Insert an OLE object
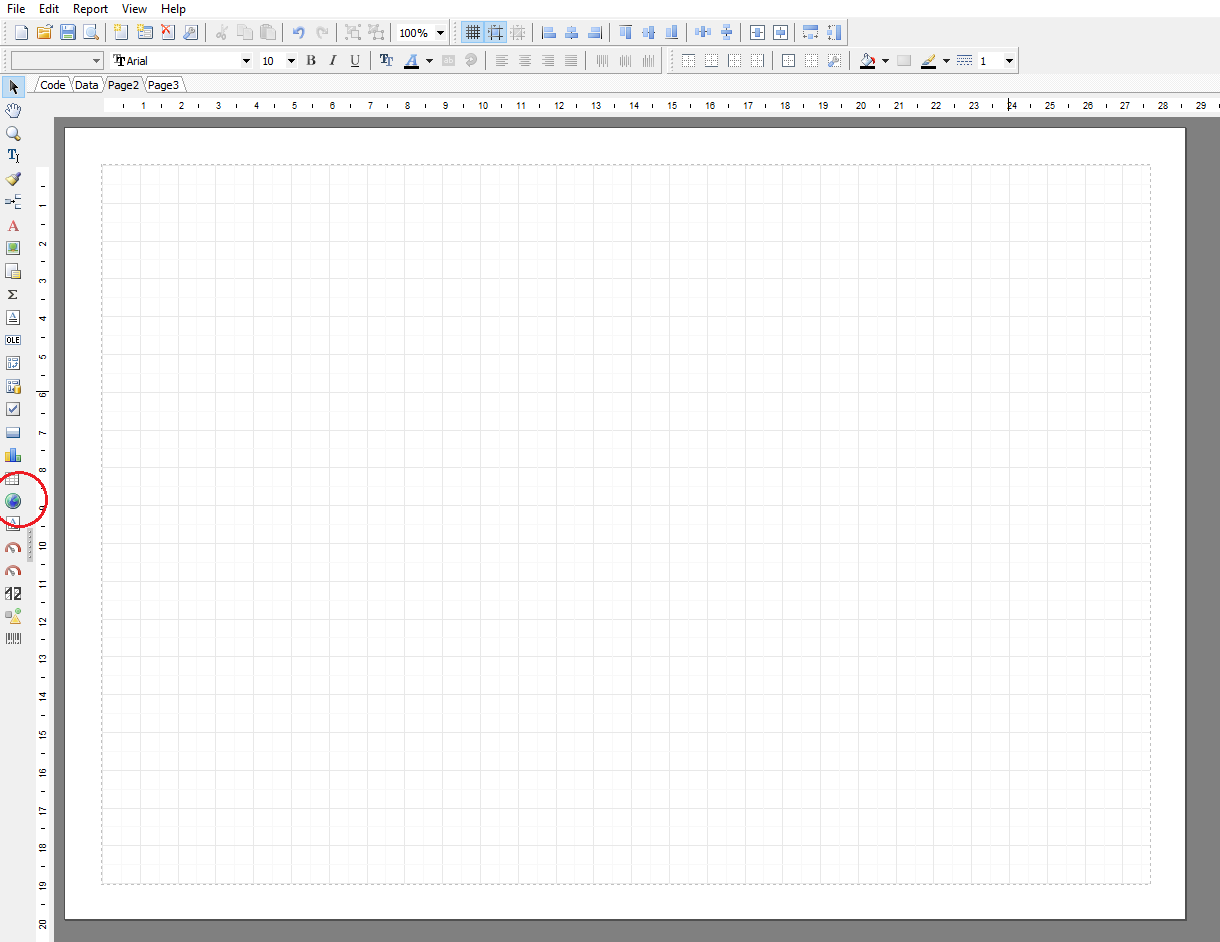 click(x=13, y=340)
